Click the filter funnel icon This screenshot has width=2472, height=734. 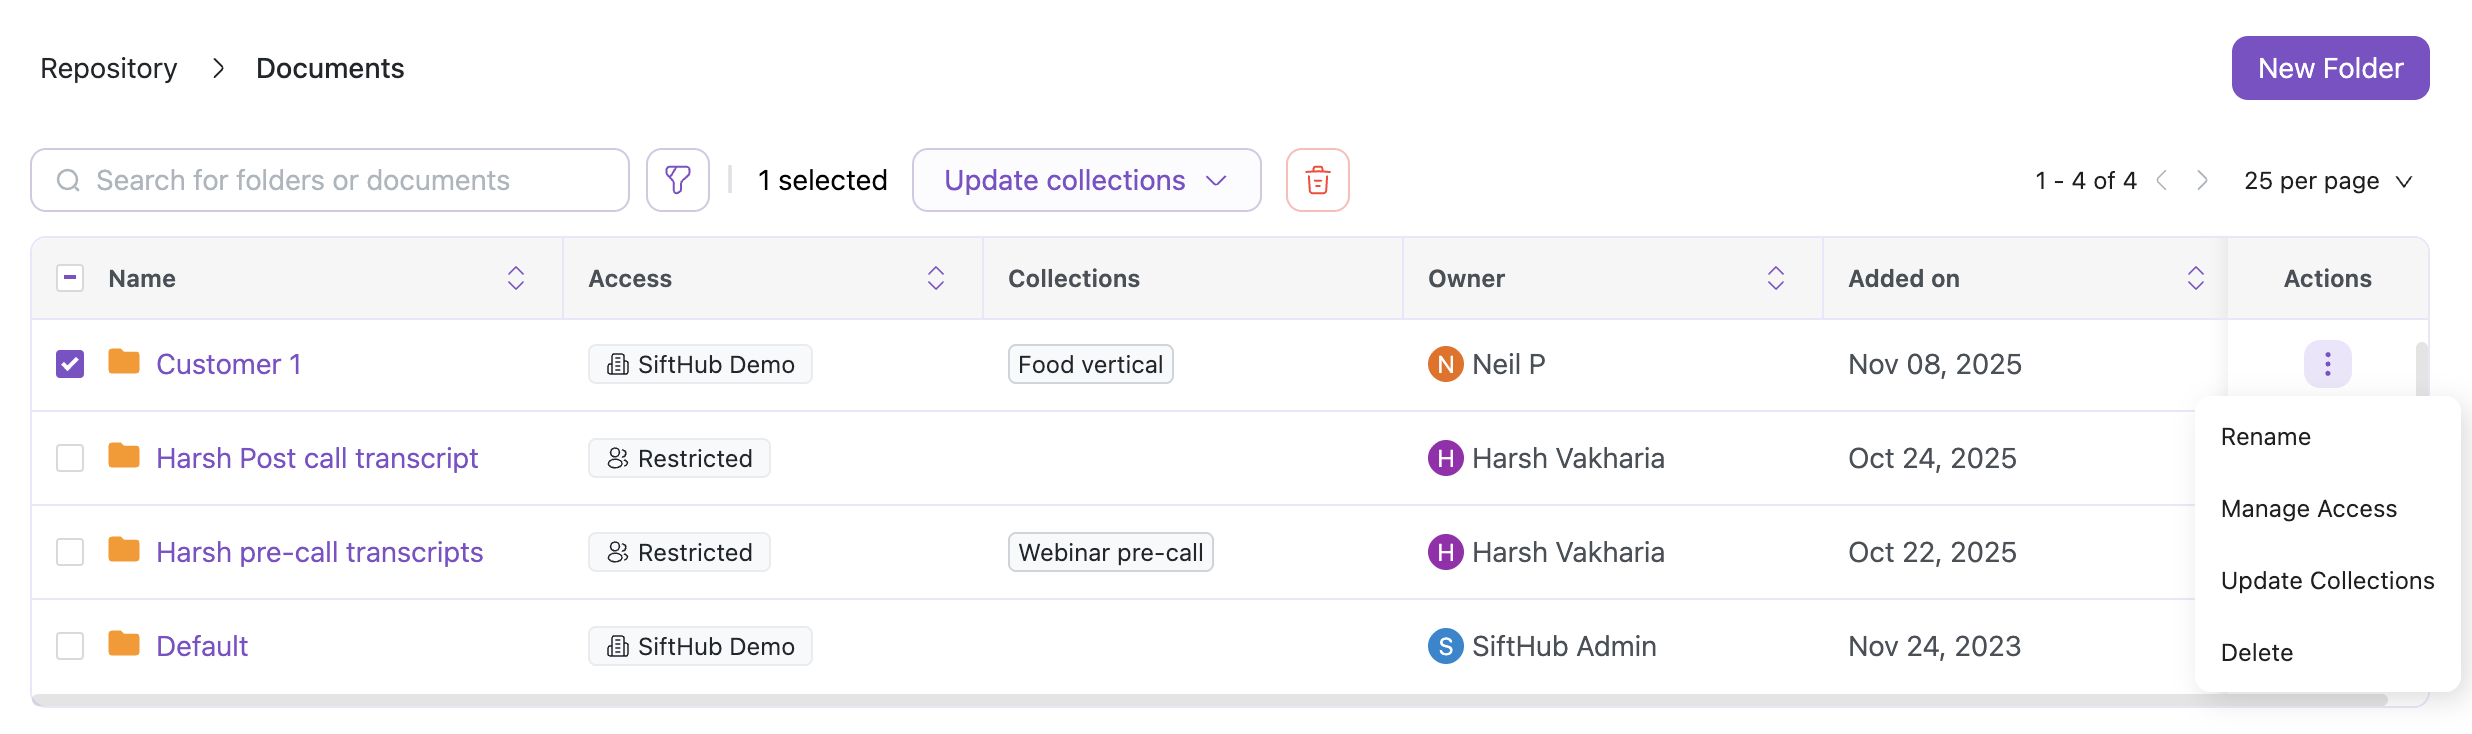click(678, 180)
